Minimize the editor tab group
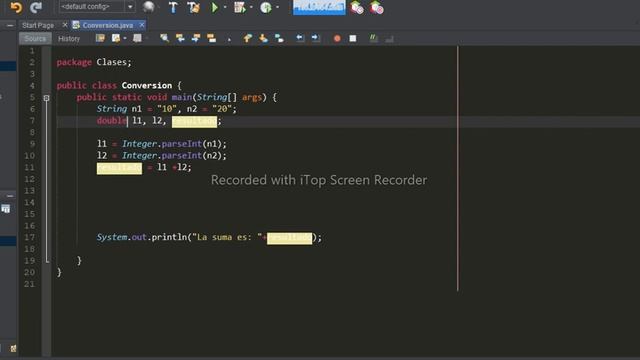Viewport: 640px width, 360px height. click(10, 25)
